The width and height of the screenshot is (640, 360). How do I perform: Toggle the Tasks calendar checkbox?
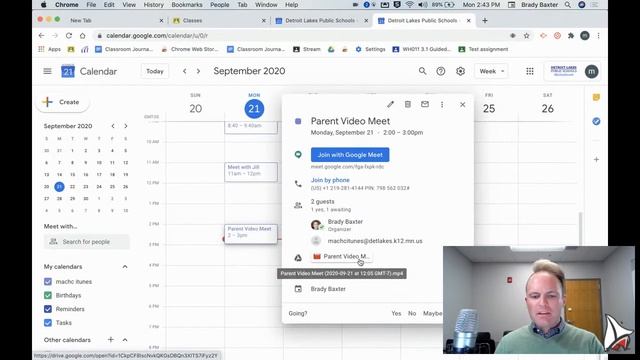pos(48,322)
